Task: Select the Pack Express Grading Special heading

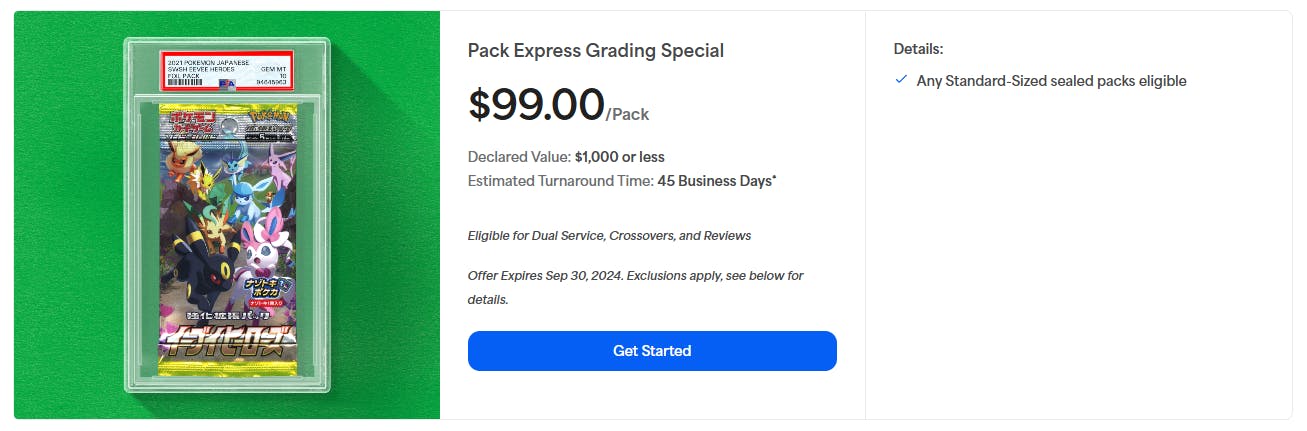Action: pos(595,50)
